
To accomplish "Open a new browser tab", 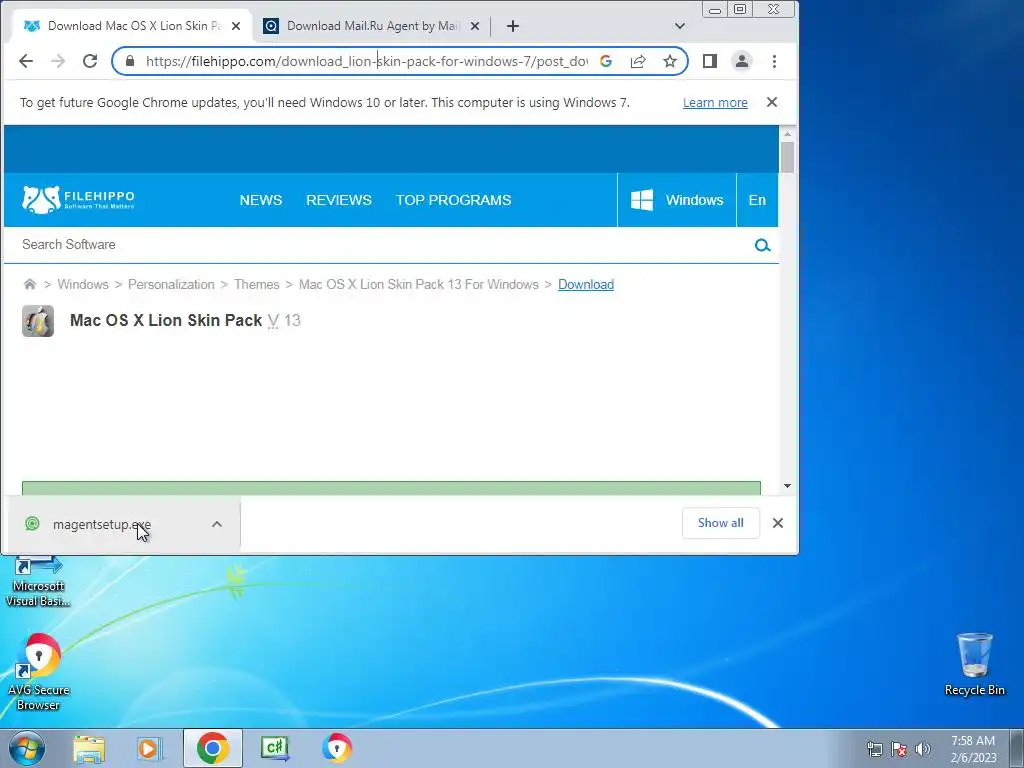I will [513, 26].
